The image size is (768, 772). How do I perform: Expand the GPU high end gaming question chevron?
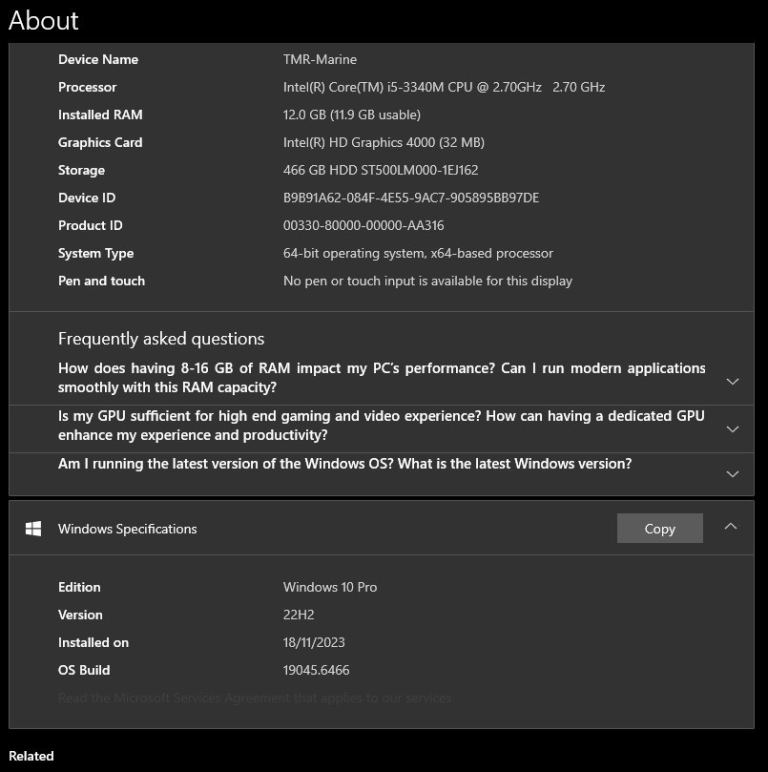[x=732, y=428]
